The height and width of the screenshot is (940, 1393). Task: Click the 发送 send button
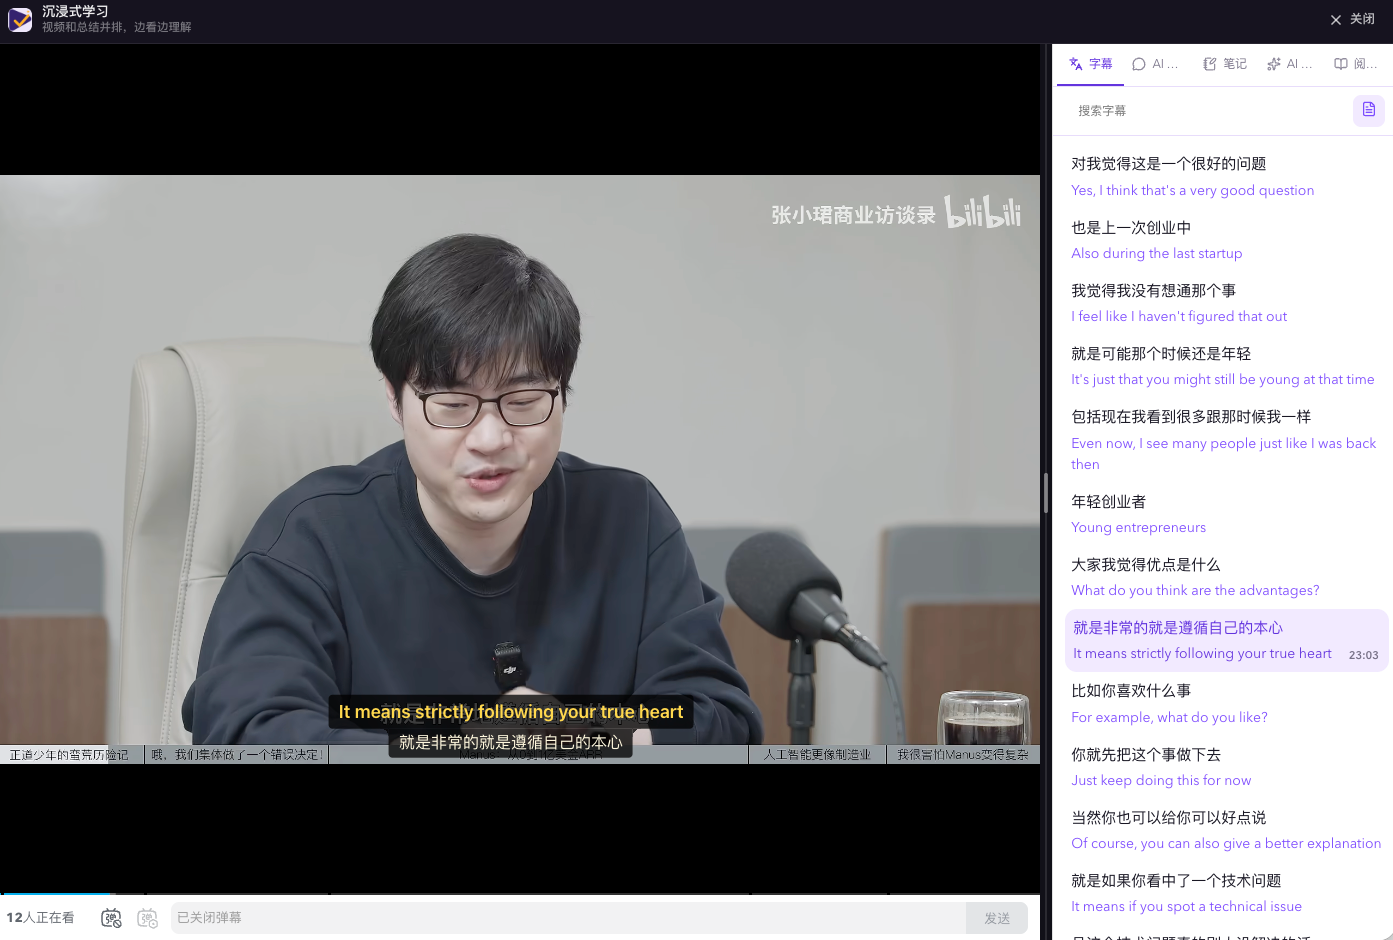997,918
